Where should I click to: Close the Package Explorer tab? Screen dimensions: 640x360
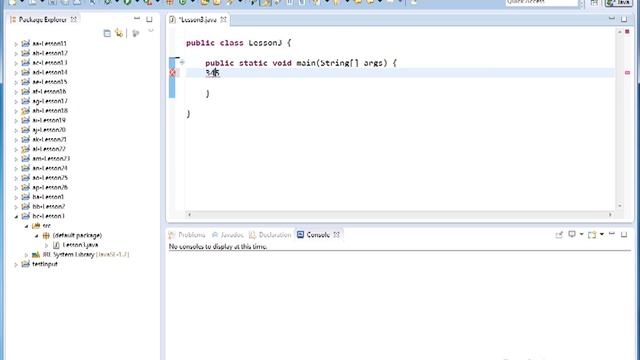tap(73, 19)
